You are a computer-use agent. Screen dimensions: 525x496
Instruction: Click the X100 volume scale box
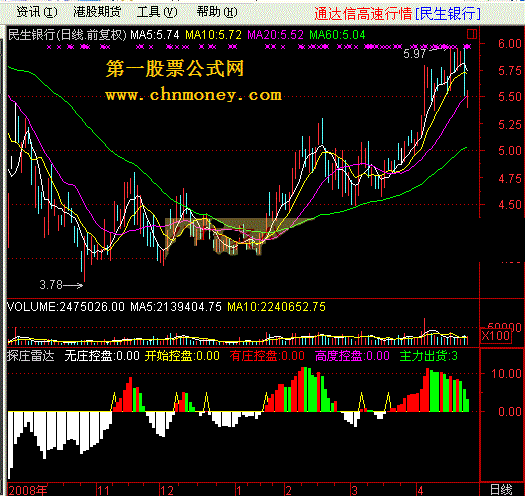[x=496, y=336]
